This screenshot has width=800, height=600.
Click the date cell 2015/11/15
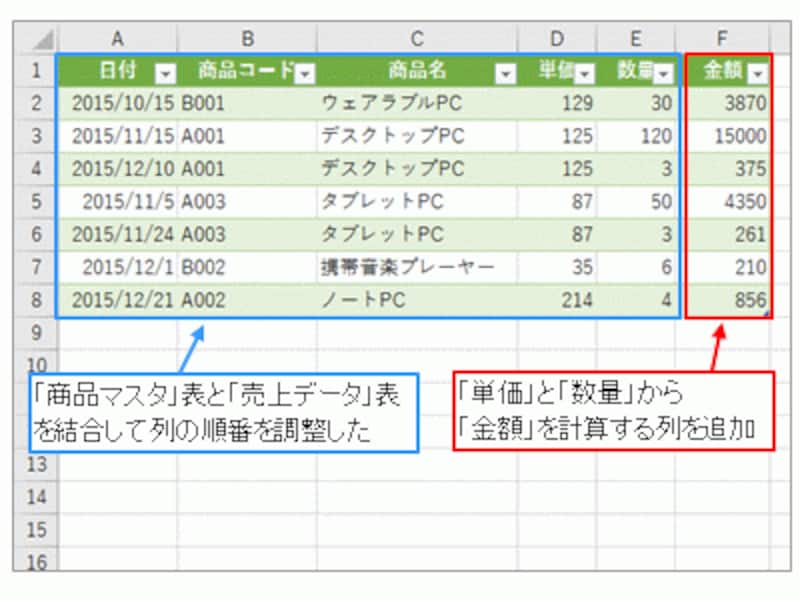118,136
